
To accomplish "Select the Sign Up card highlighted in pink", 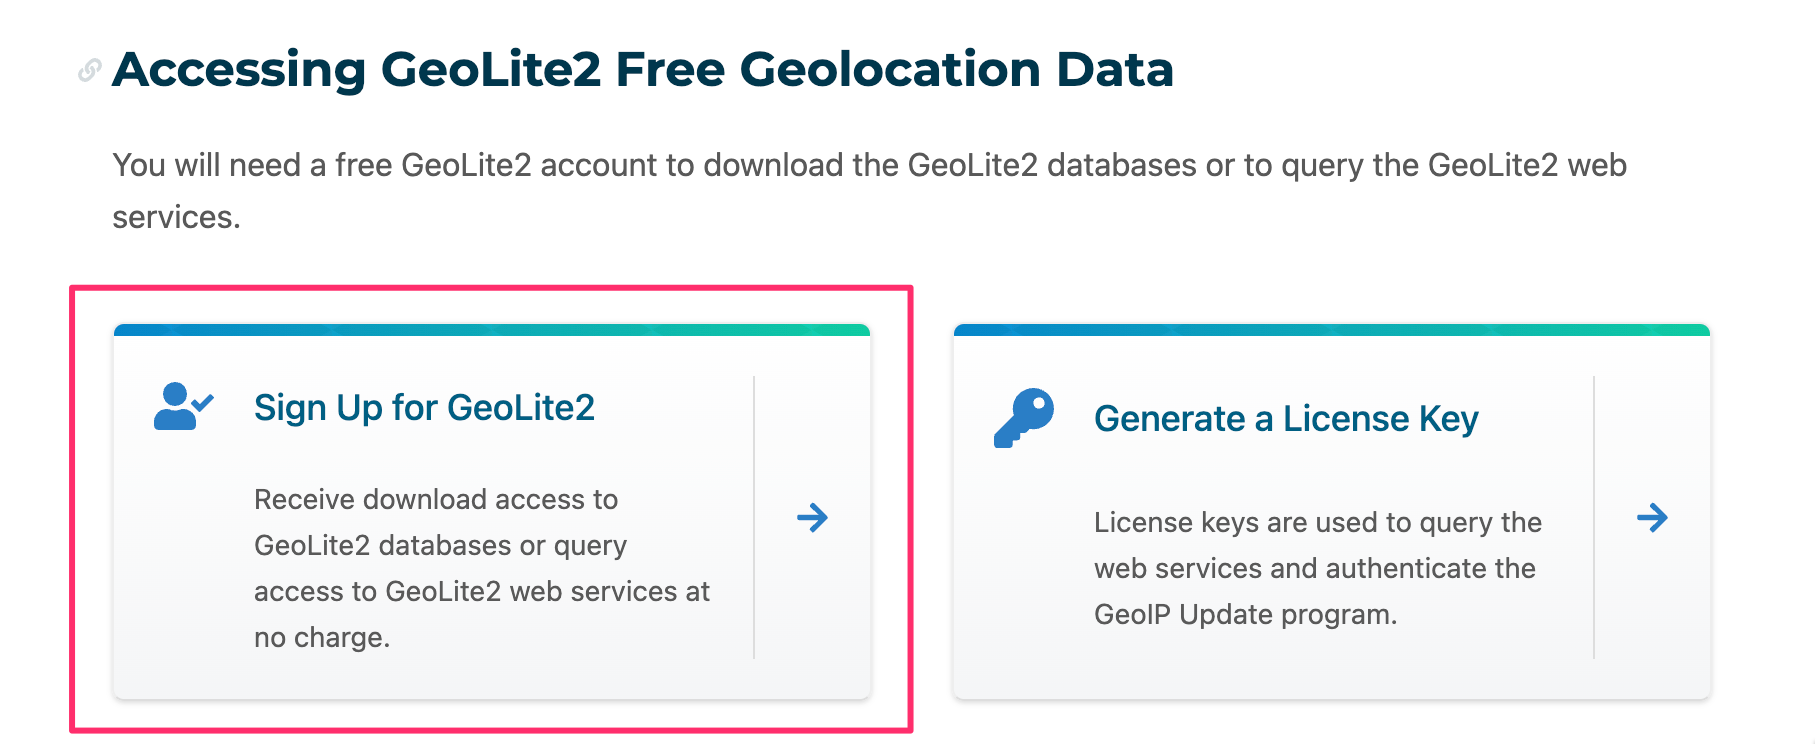I will (492, 510).
